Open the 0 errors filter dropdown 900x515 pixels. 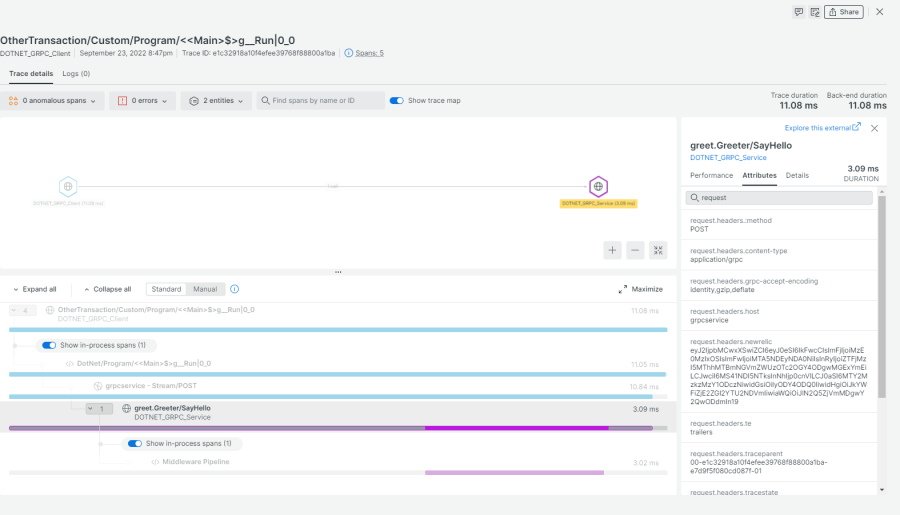(142, 101)
